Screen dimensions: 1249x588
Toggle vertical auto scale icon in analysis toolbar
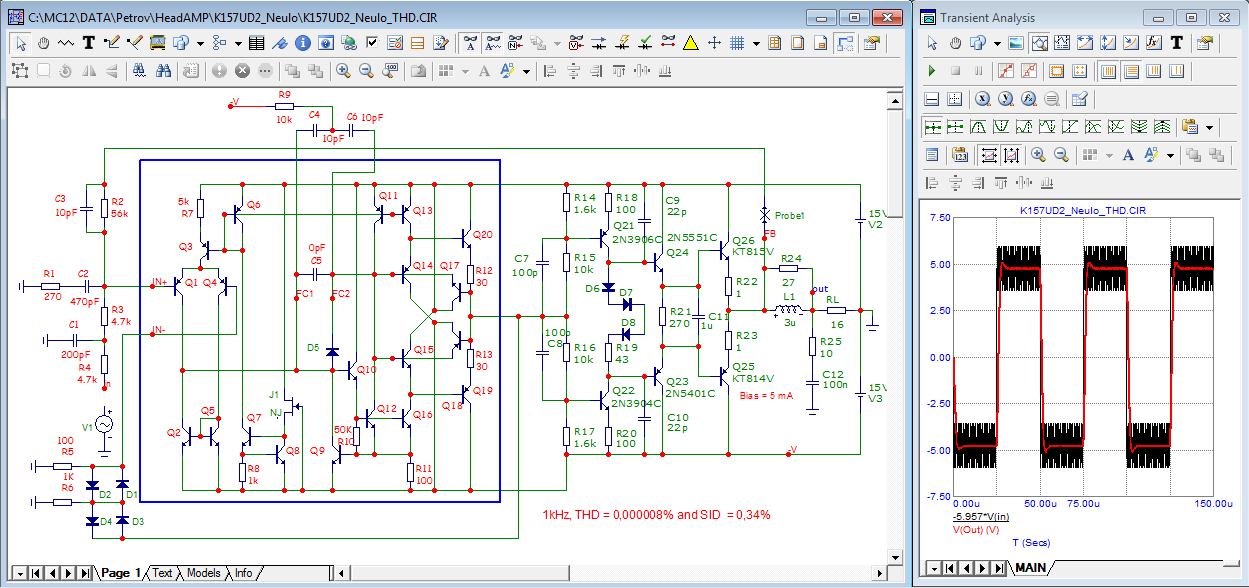tap(1012, 155)
